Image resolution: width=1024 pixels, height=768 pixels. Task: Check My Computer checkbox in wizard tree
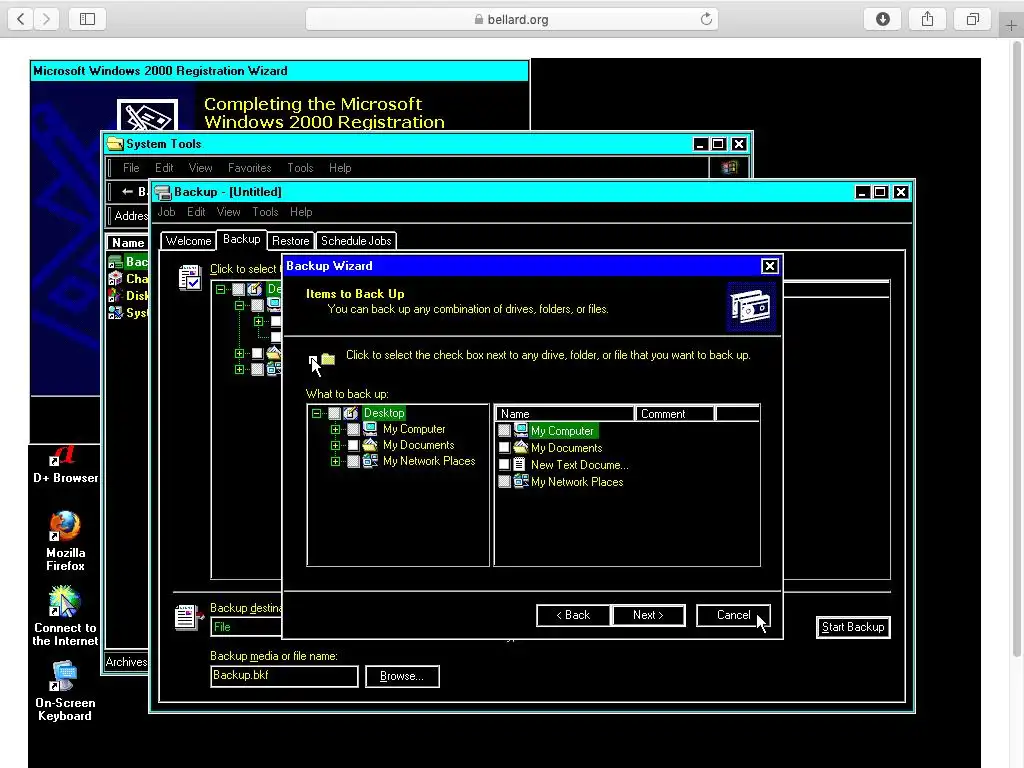click(x=353, y=429)
